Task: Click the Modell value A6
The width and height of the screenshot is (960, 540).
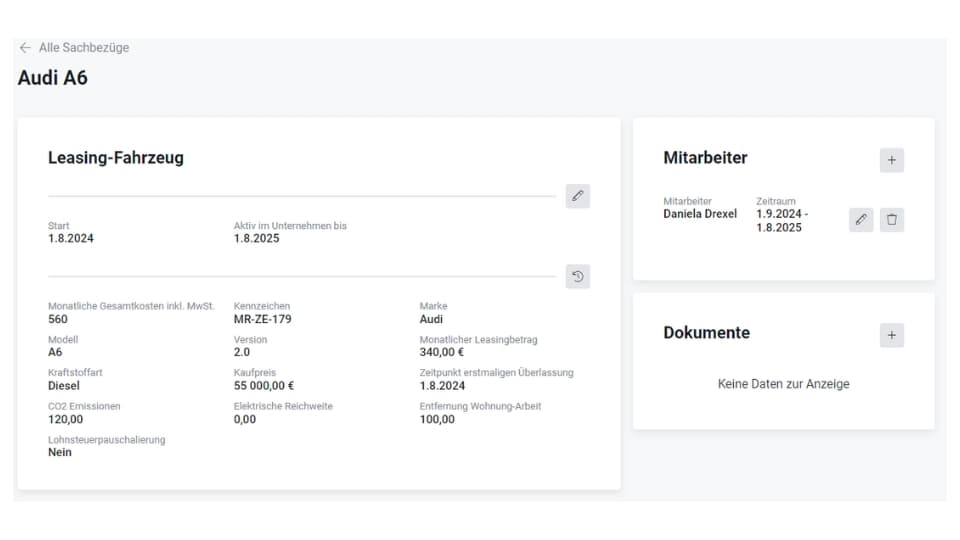Action: [55, 352]
